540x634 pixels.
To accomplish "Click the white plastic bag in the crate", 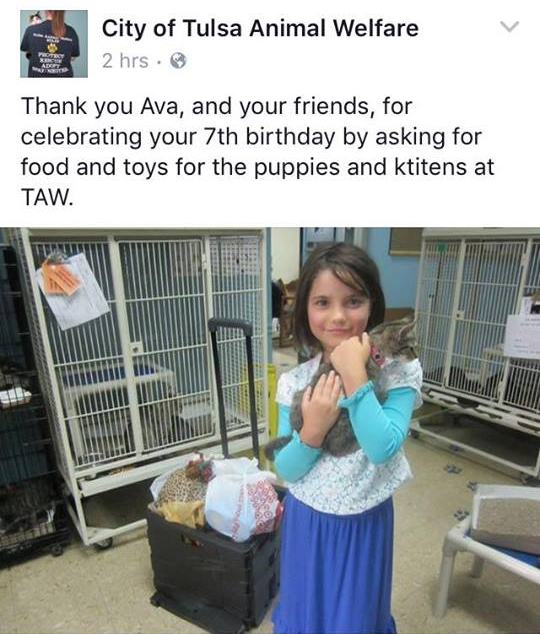I will pyautogui.click(x=242, y=499).
